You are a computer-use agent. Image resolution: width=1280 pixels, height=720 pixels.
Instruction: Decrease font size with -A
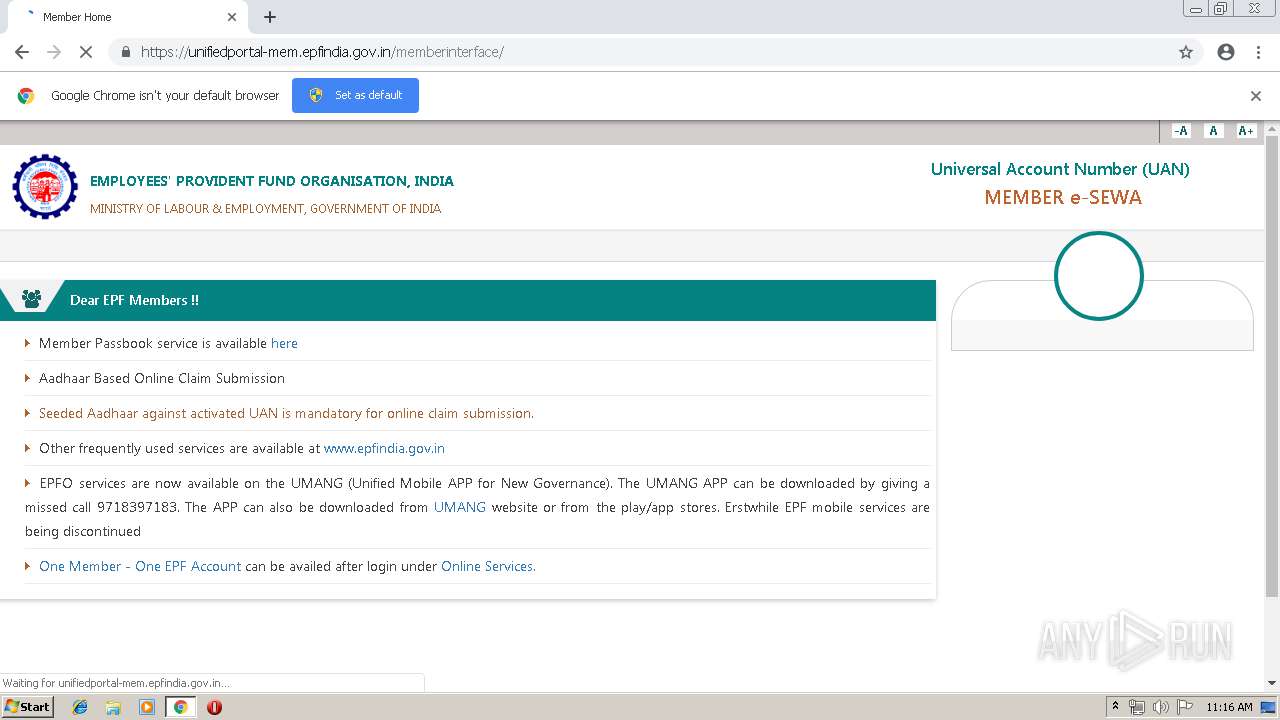pos(1181,131)
